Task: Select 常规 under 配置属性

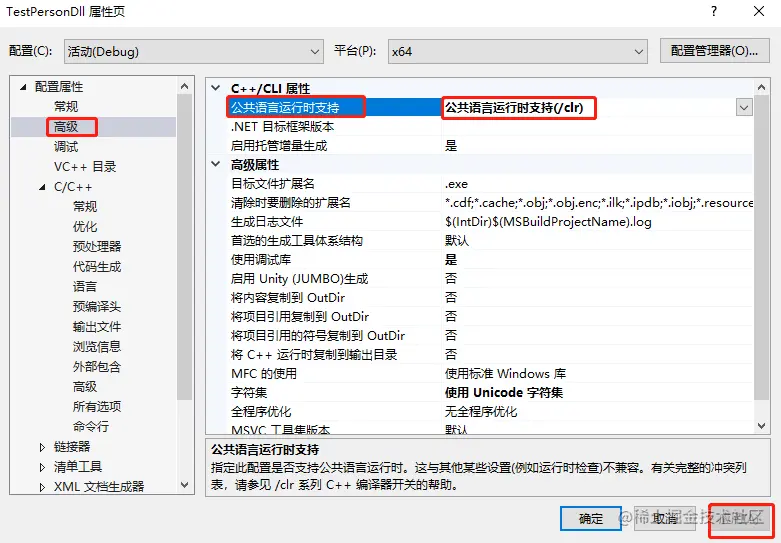Action: [66, 107]
